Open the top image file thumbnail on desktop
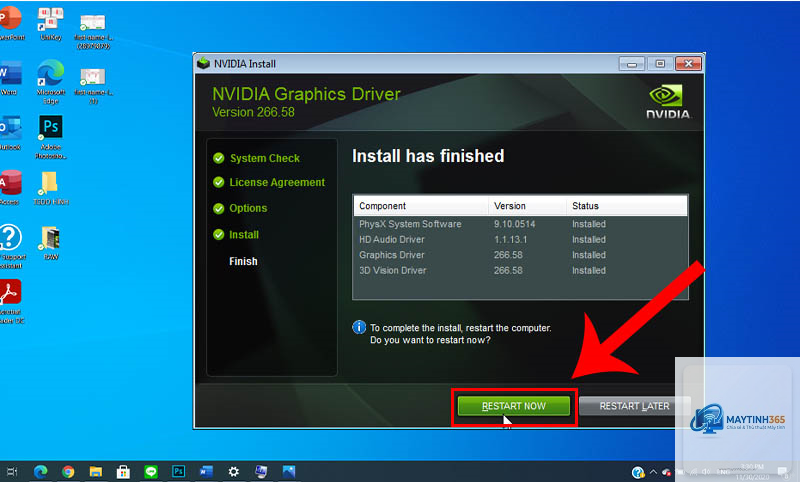Viewport: 800px width, 482px height. point(93,32)
